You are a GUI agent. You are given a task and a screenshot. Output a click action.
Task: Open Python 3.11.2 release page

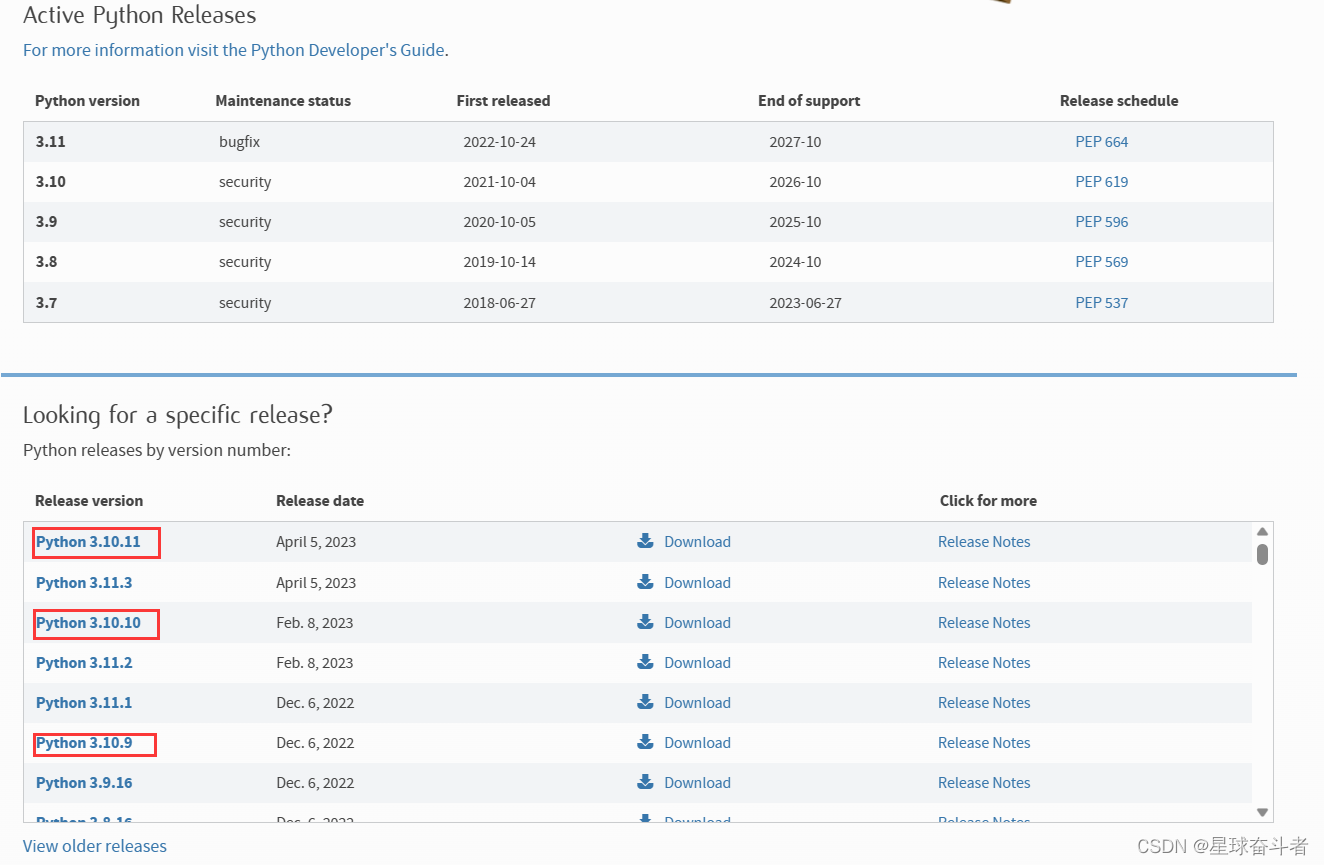(84, 662)
